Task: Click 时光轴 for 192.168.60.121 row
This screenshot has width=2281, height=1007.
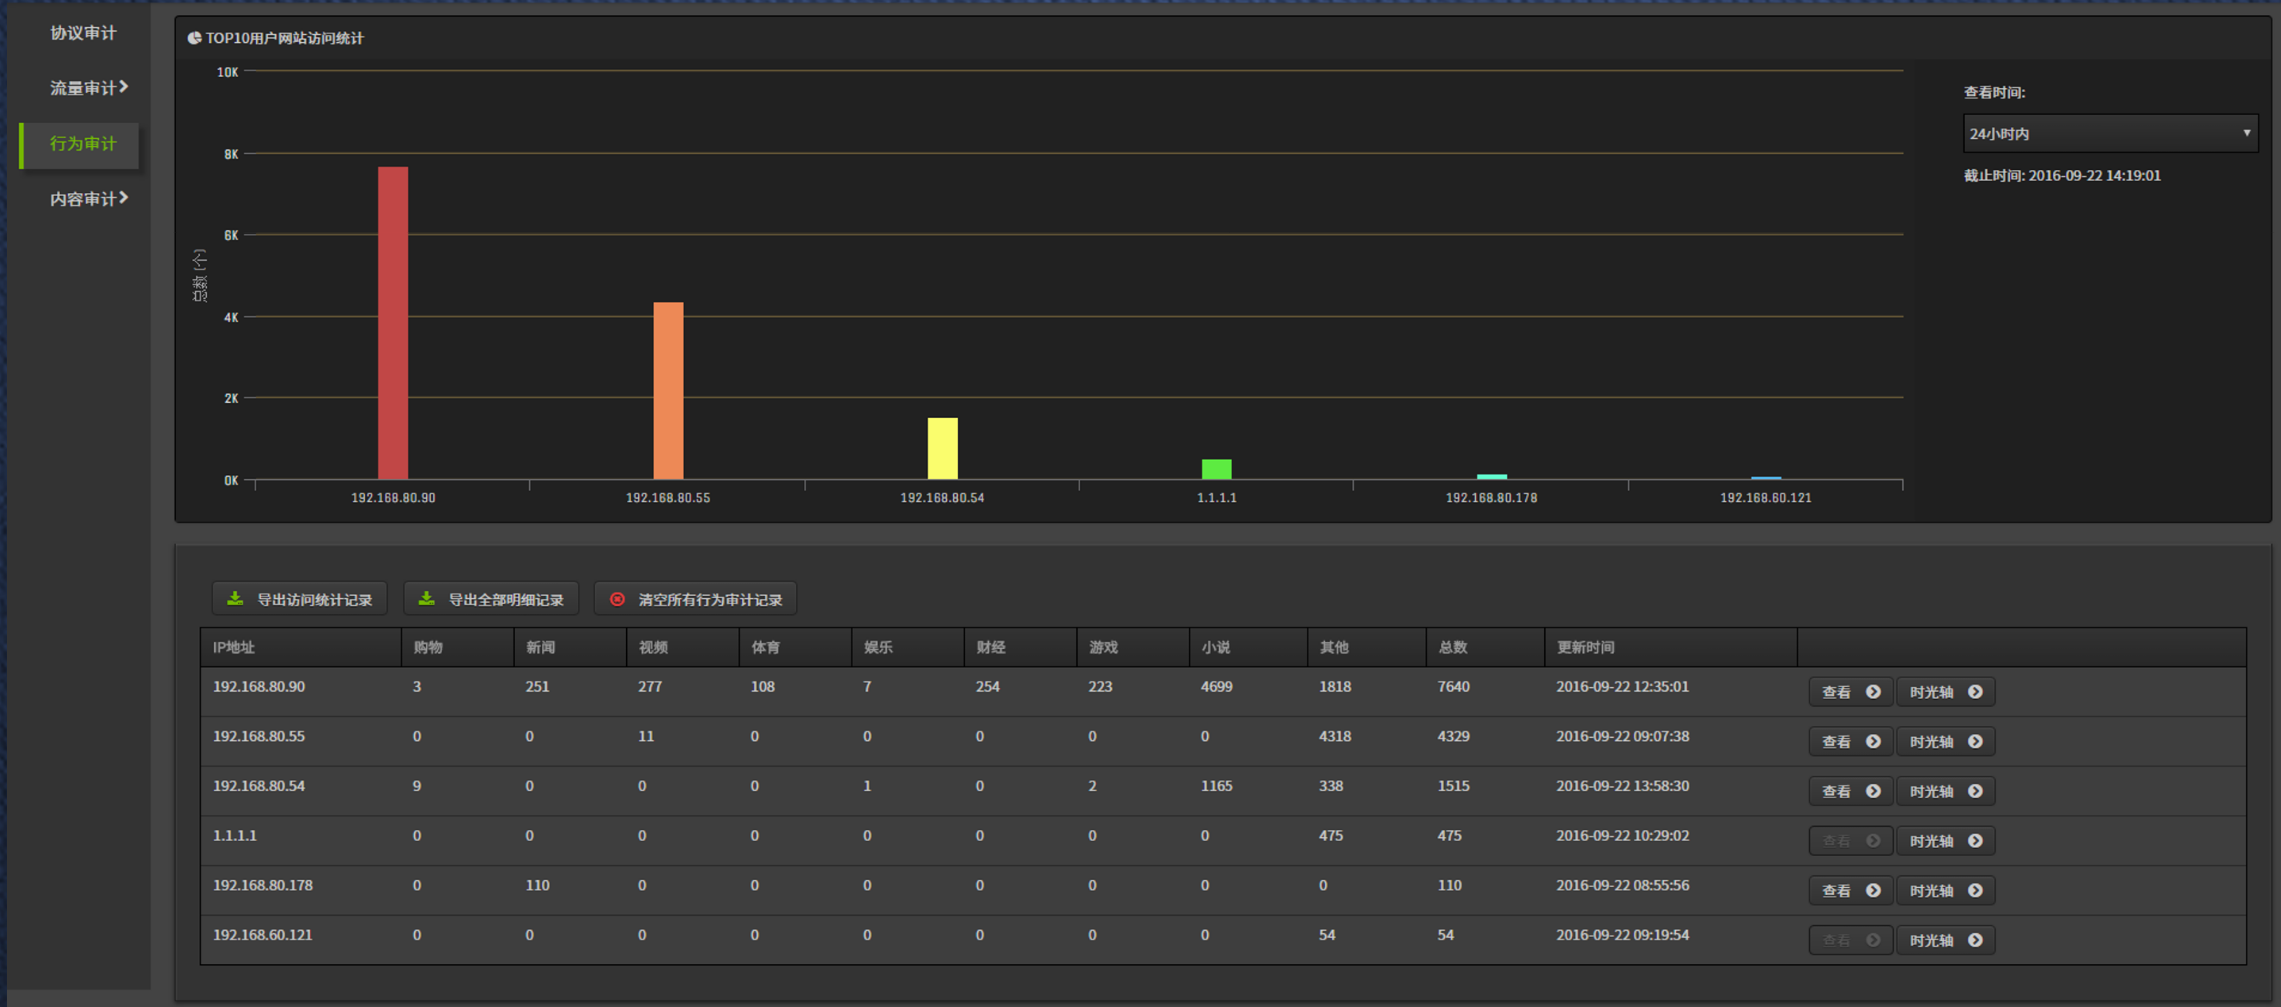Action: pos(1945,940)
